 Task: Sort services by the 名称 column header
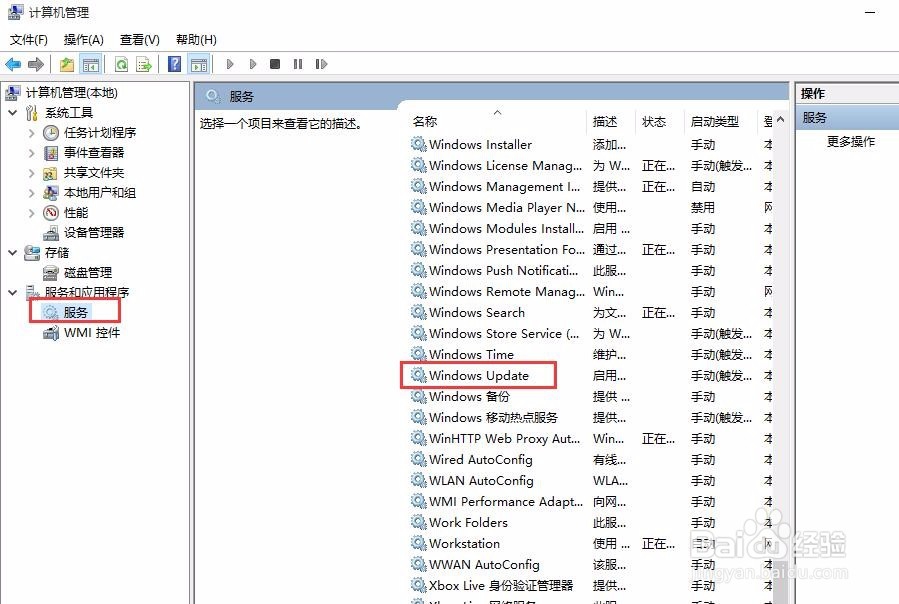click(424, 121)
